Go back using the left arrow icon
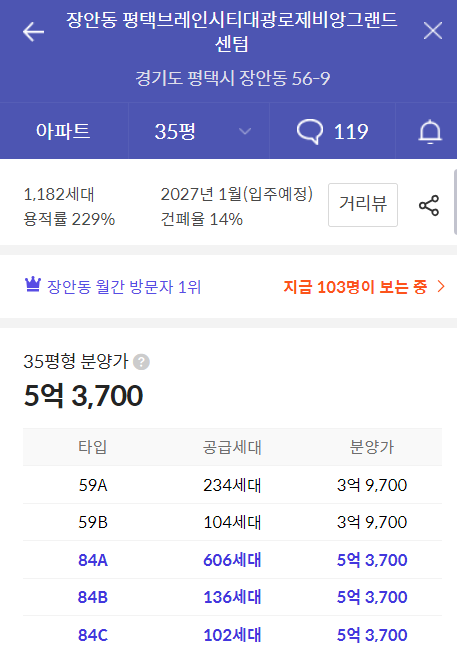 tap(33, 32)
